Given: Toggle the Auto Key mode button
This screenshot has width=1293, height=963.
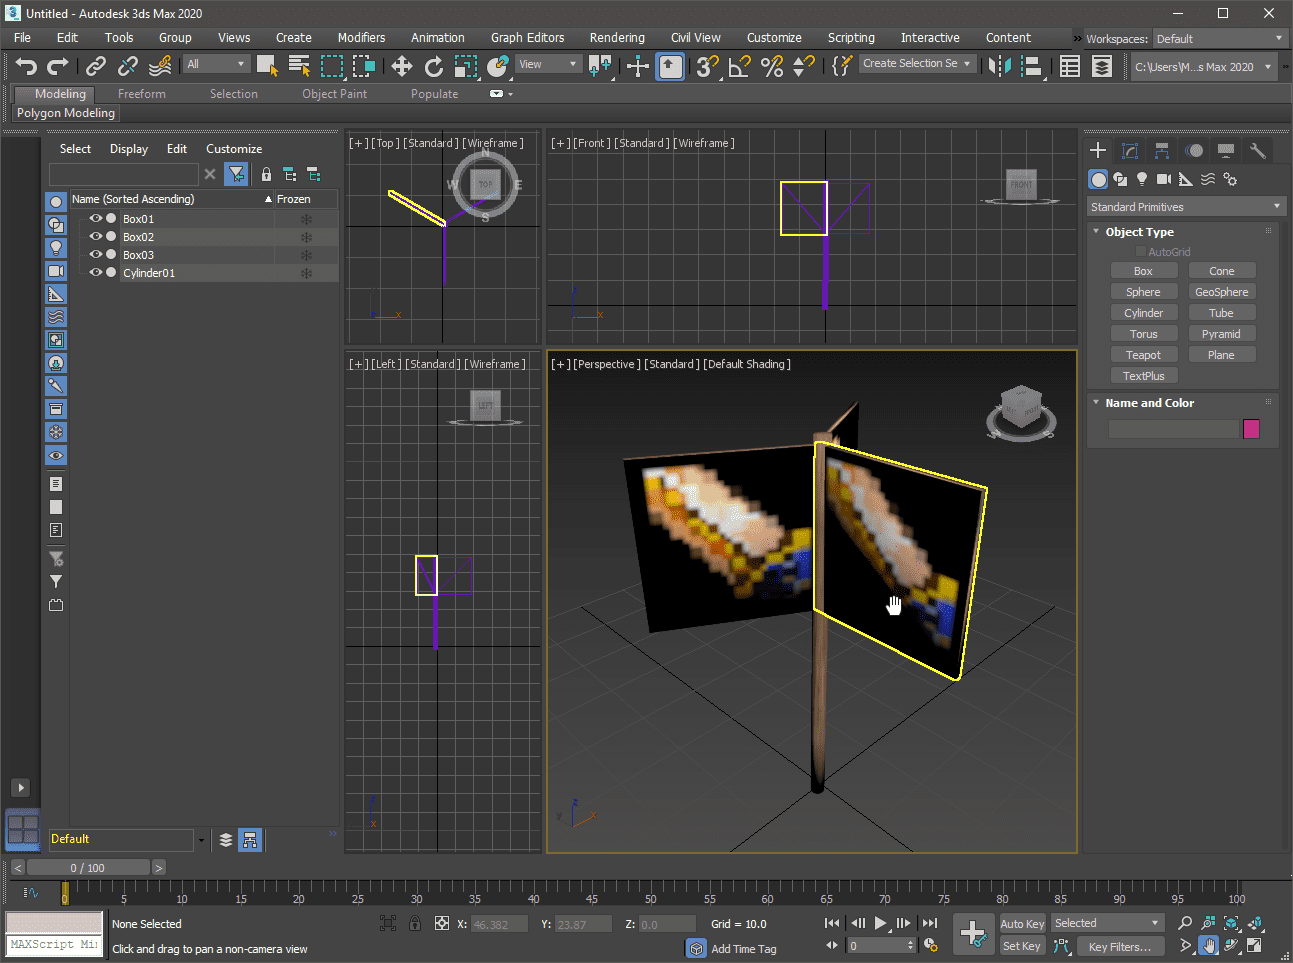Looking at the screenshot, I should 1022,924.
